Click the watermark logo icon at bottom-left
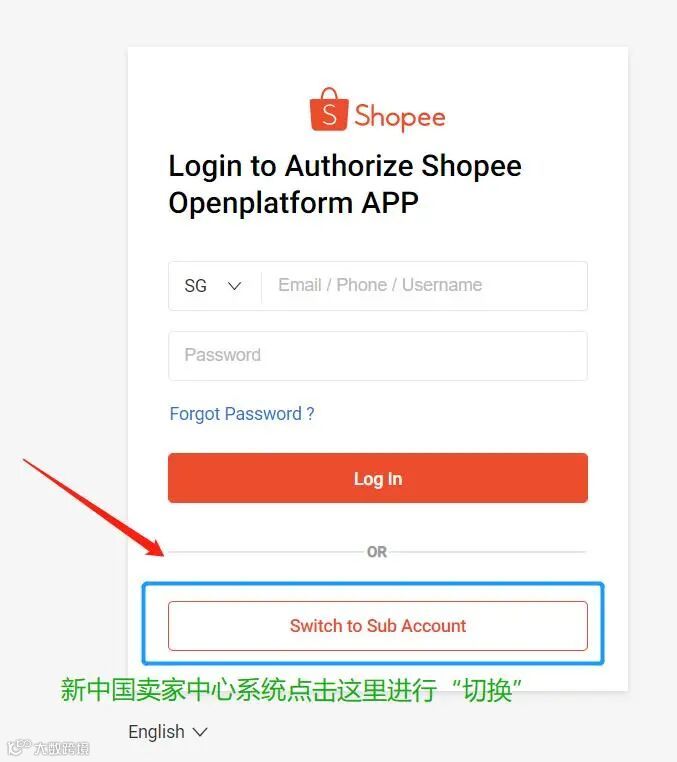The width and height of the screenshot is (677, 762). coord(18,747)
